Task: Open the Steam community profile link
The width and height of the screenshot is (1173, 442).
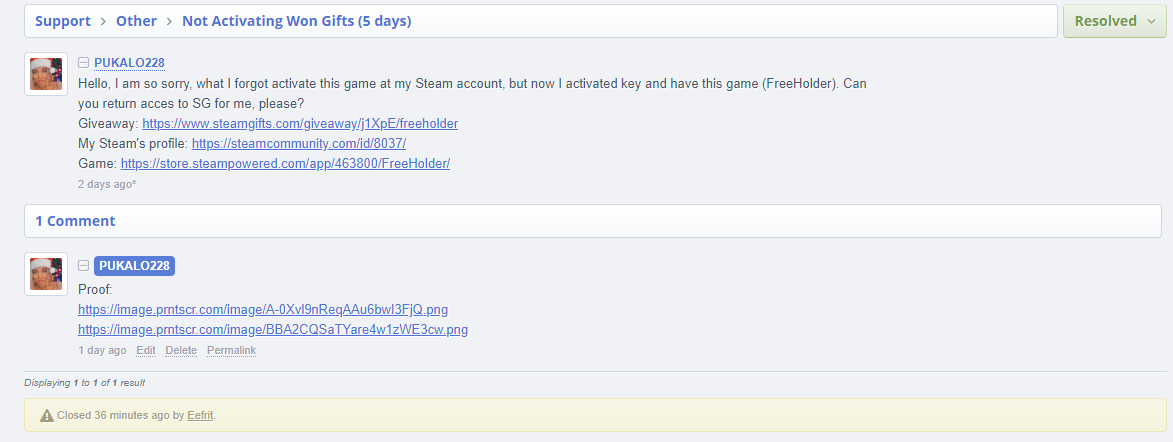Action: [x=298, y=143]
